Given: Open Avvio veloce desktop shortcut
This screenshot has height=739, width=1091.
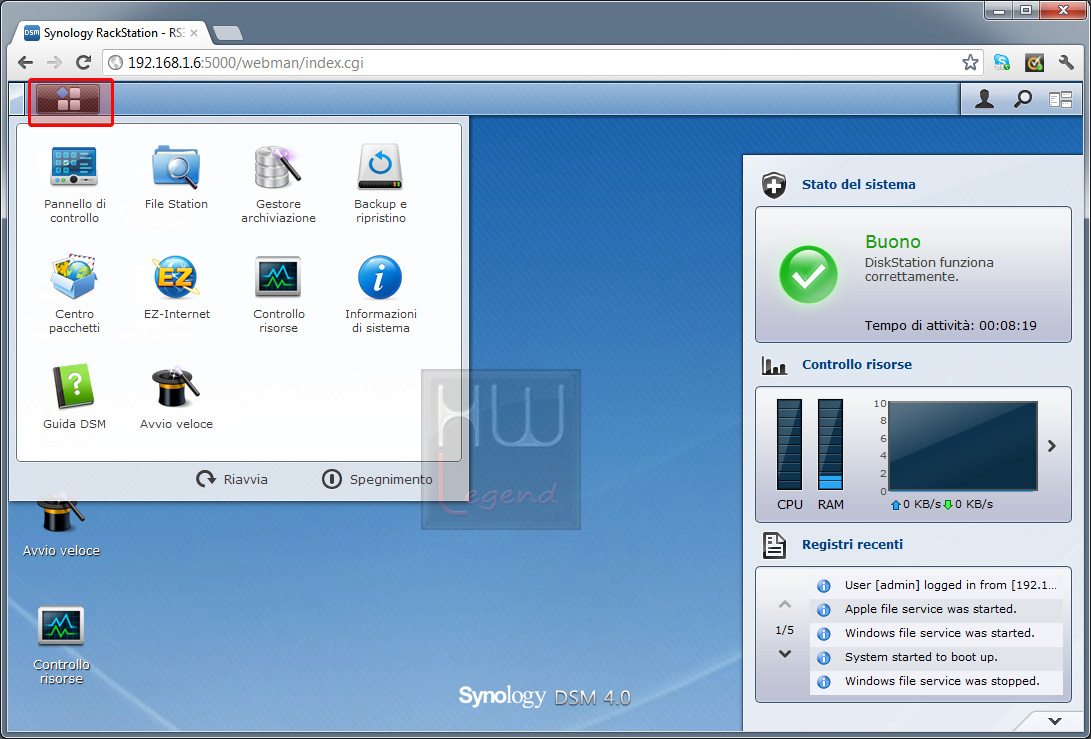Looking at the screenshot, I should 61,526.
